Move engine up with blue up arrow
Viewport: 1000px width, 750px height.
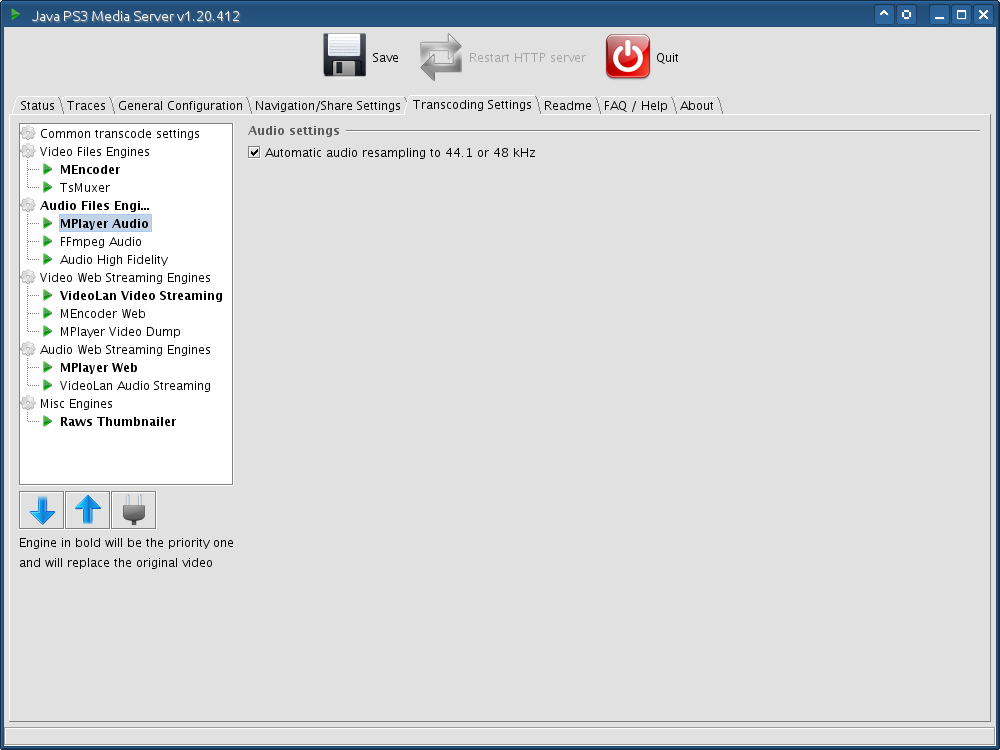tap(87, 510)
